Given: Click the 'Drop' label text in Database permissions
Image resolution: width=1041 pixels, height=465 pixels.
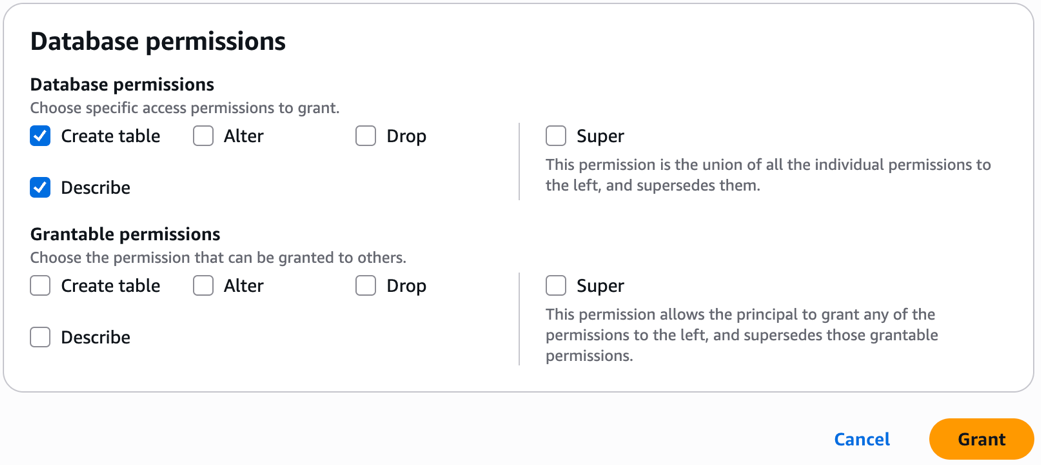Looking at the screenshot, I should point(406,136).
